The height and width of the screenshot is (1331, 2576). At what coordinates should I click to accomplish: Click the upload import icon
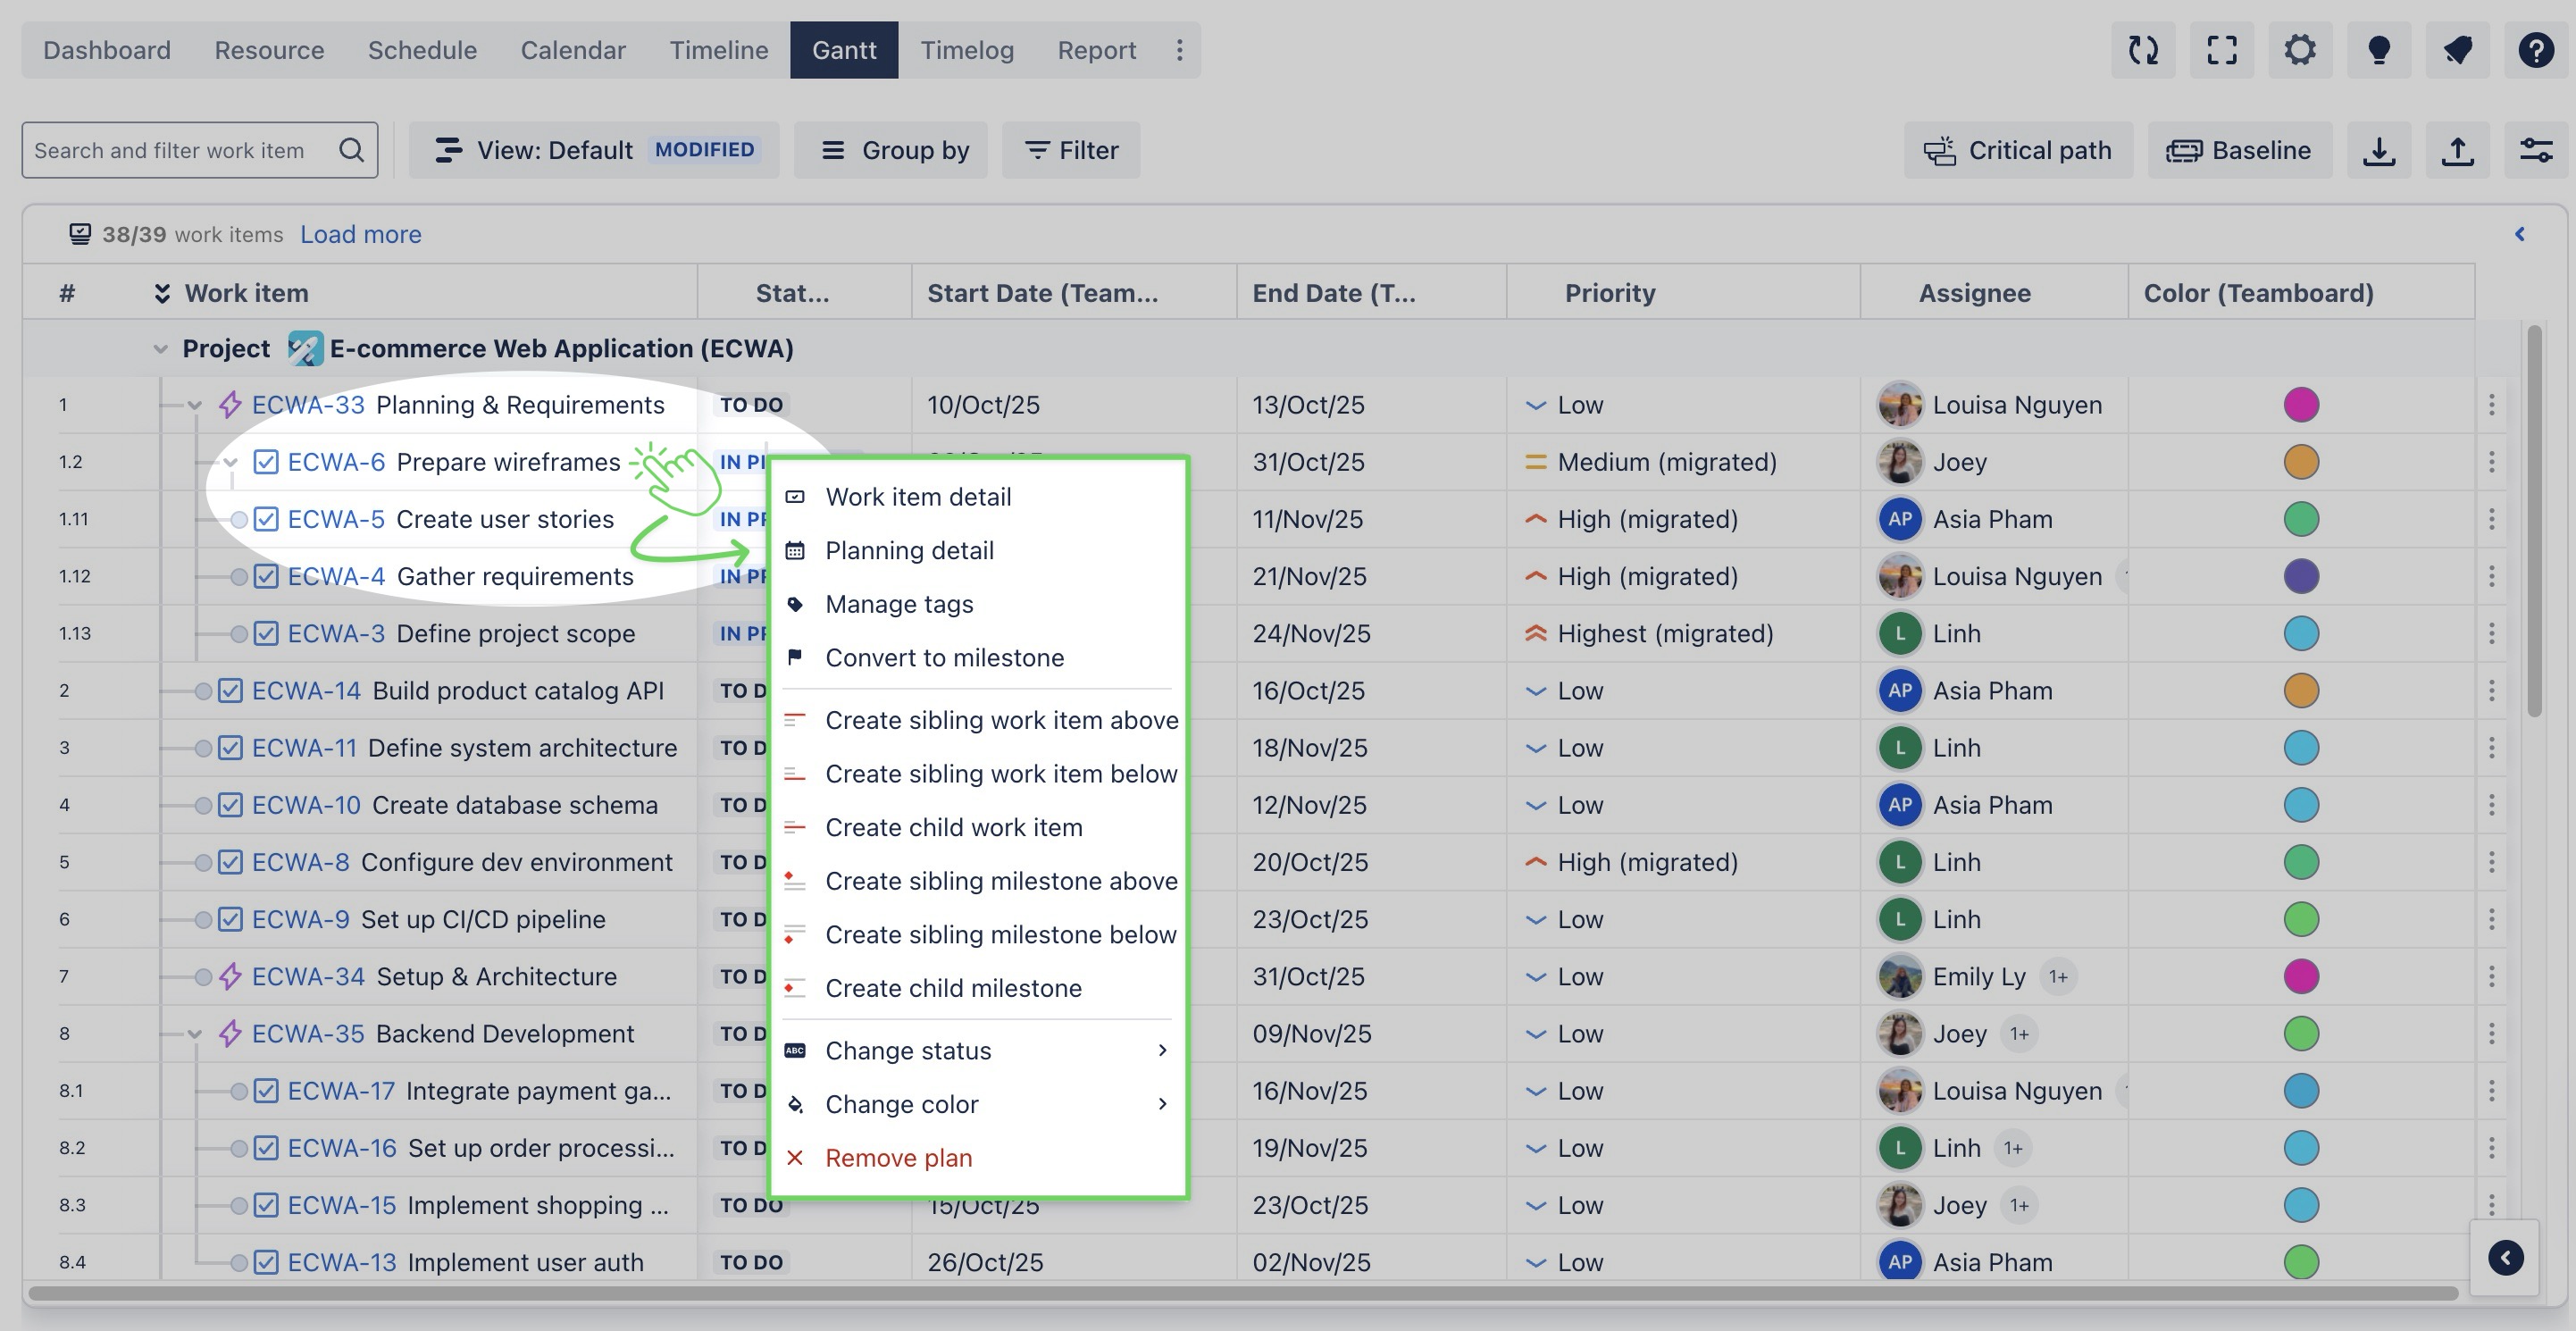(2457, 150)
